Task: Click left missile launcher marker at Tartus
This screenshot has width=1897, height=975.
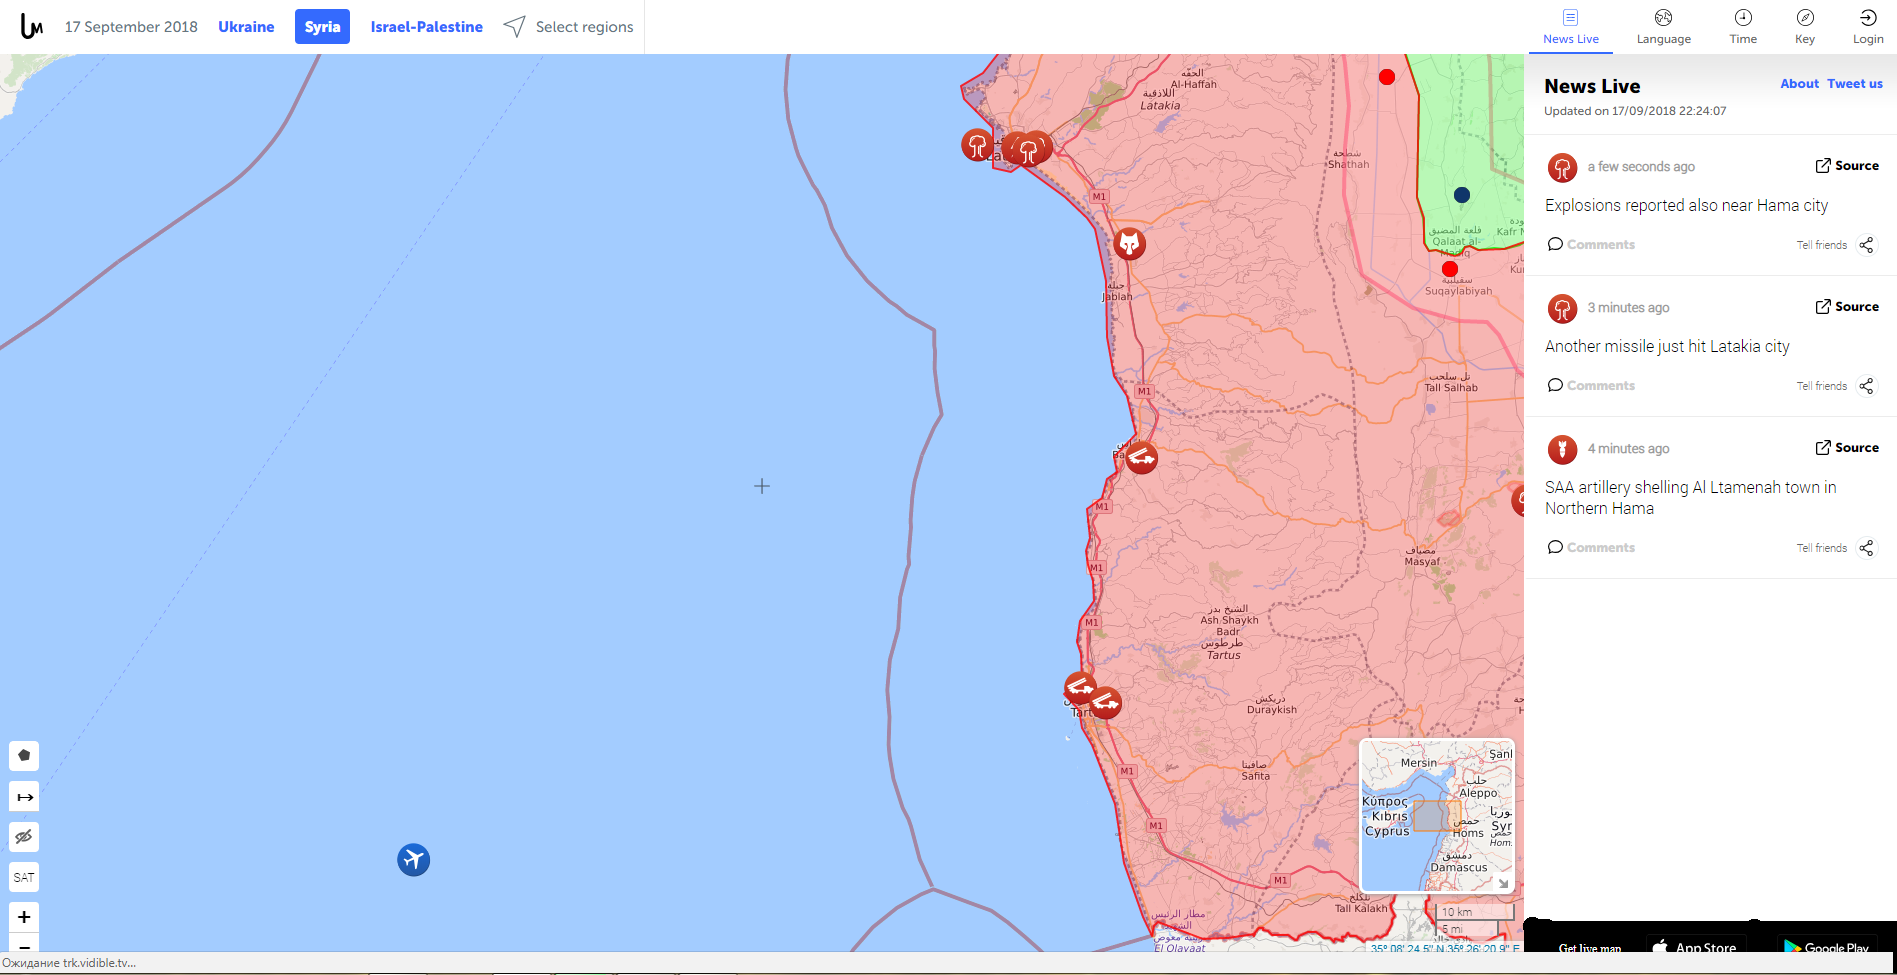Action: point(1080,688)
